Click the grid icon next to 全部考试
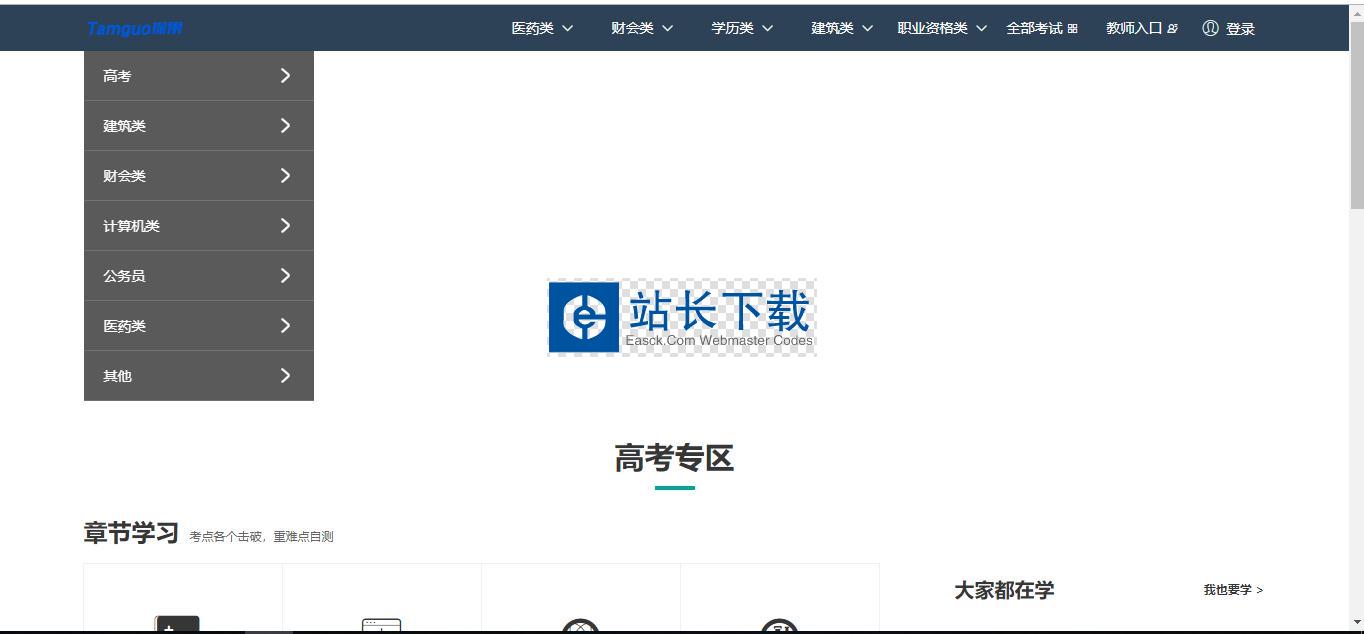The width and height of the screenshot is (1364, 634). pyautogui.click(x=1073, y=29)
